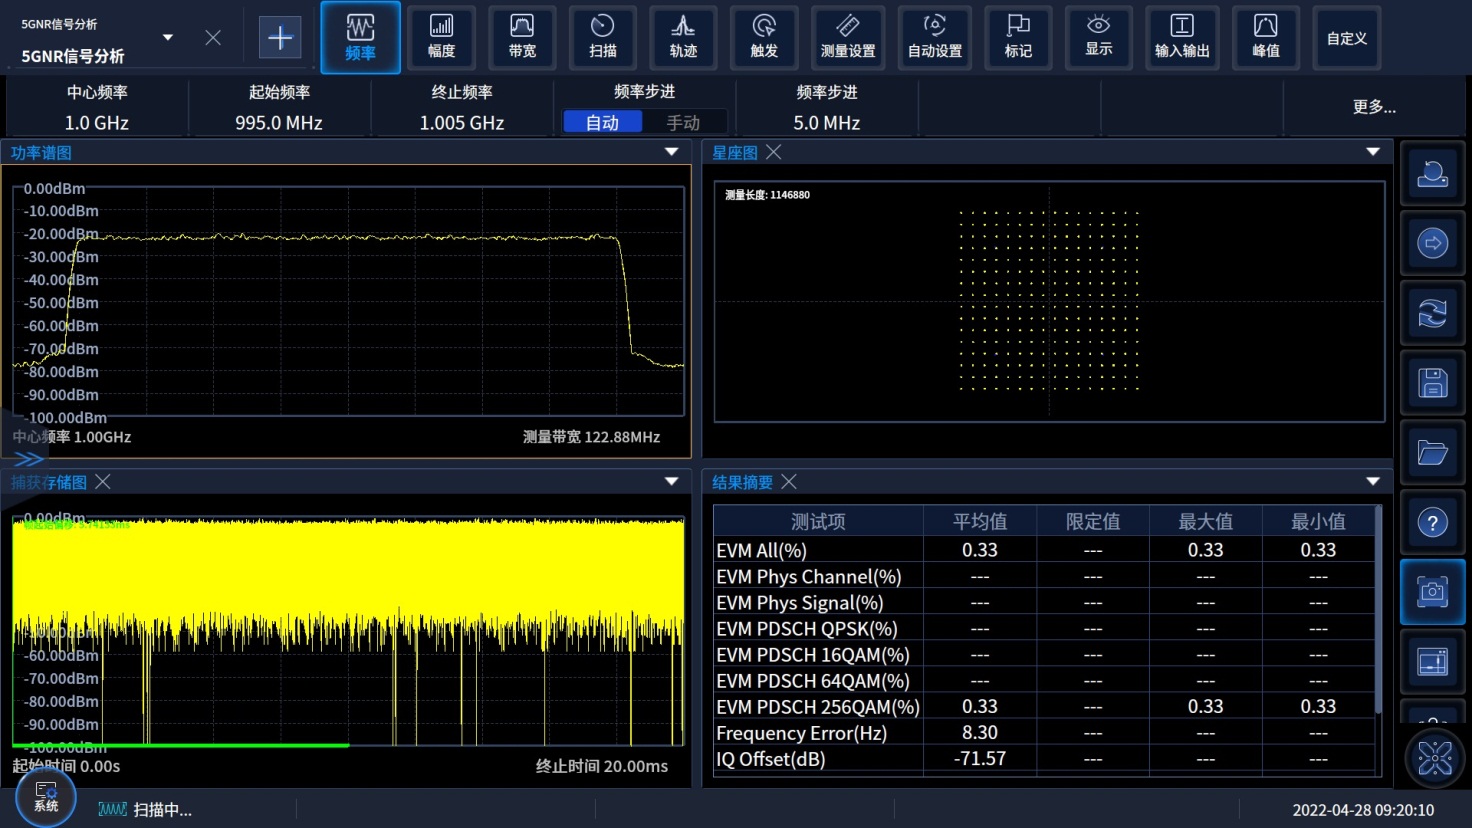Click the open folder icon in sidebar
Screen dimensions: 1472x828
[x=1432, y=453]
